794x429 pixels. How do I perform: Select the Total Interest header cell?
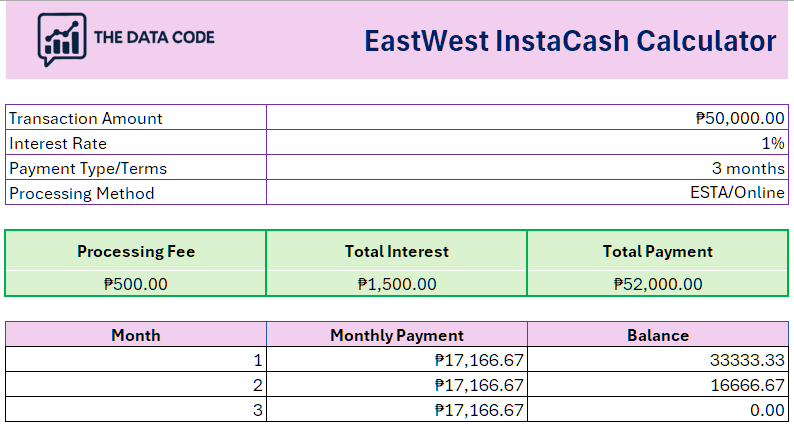[x=396, y=251]
